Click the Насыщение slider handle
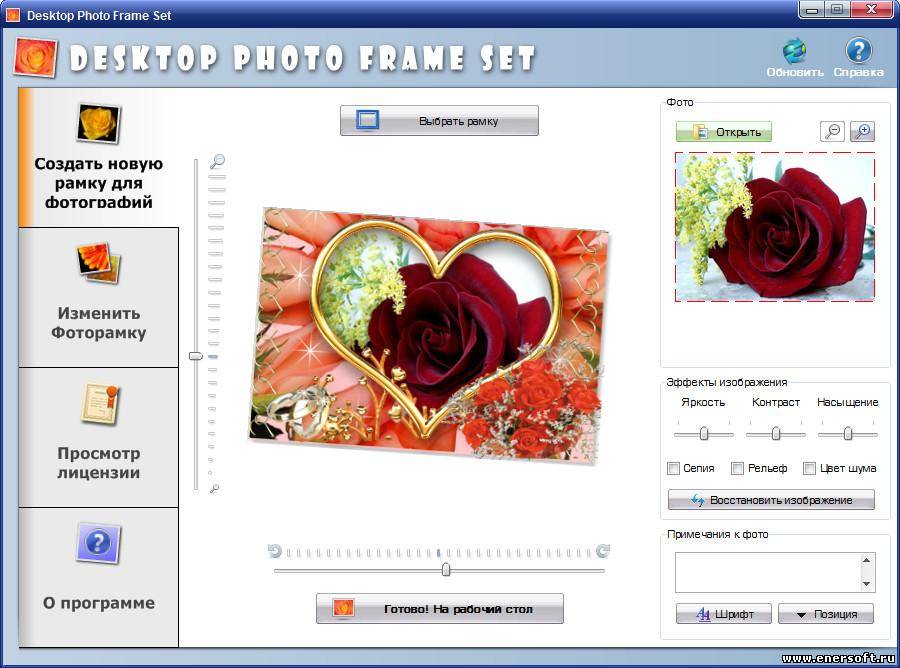Viewport: 900px width, 668px height. tap(848, 434)
